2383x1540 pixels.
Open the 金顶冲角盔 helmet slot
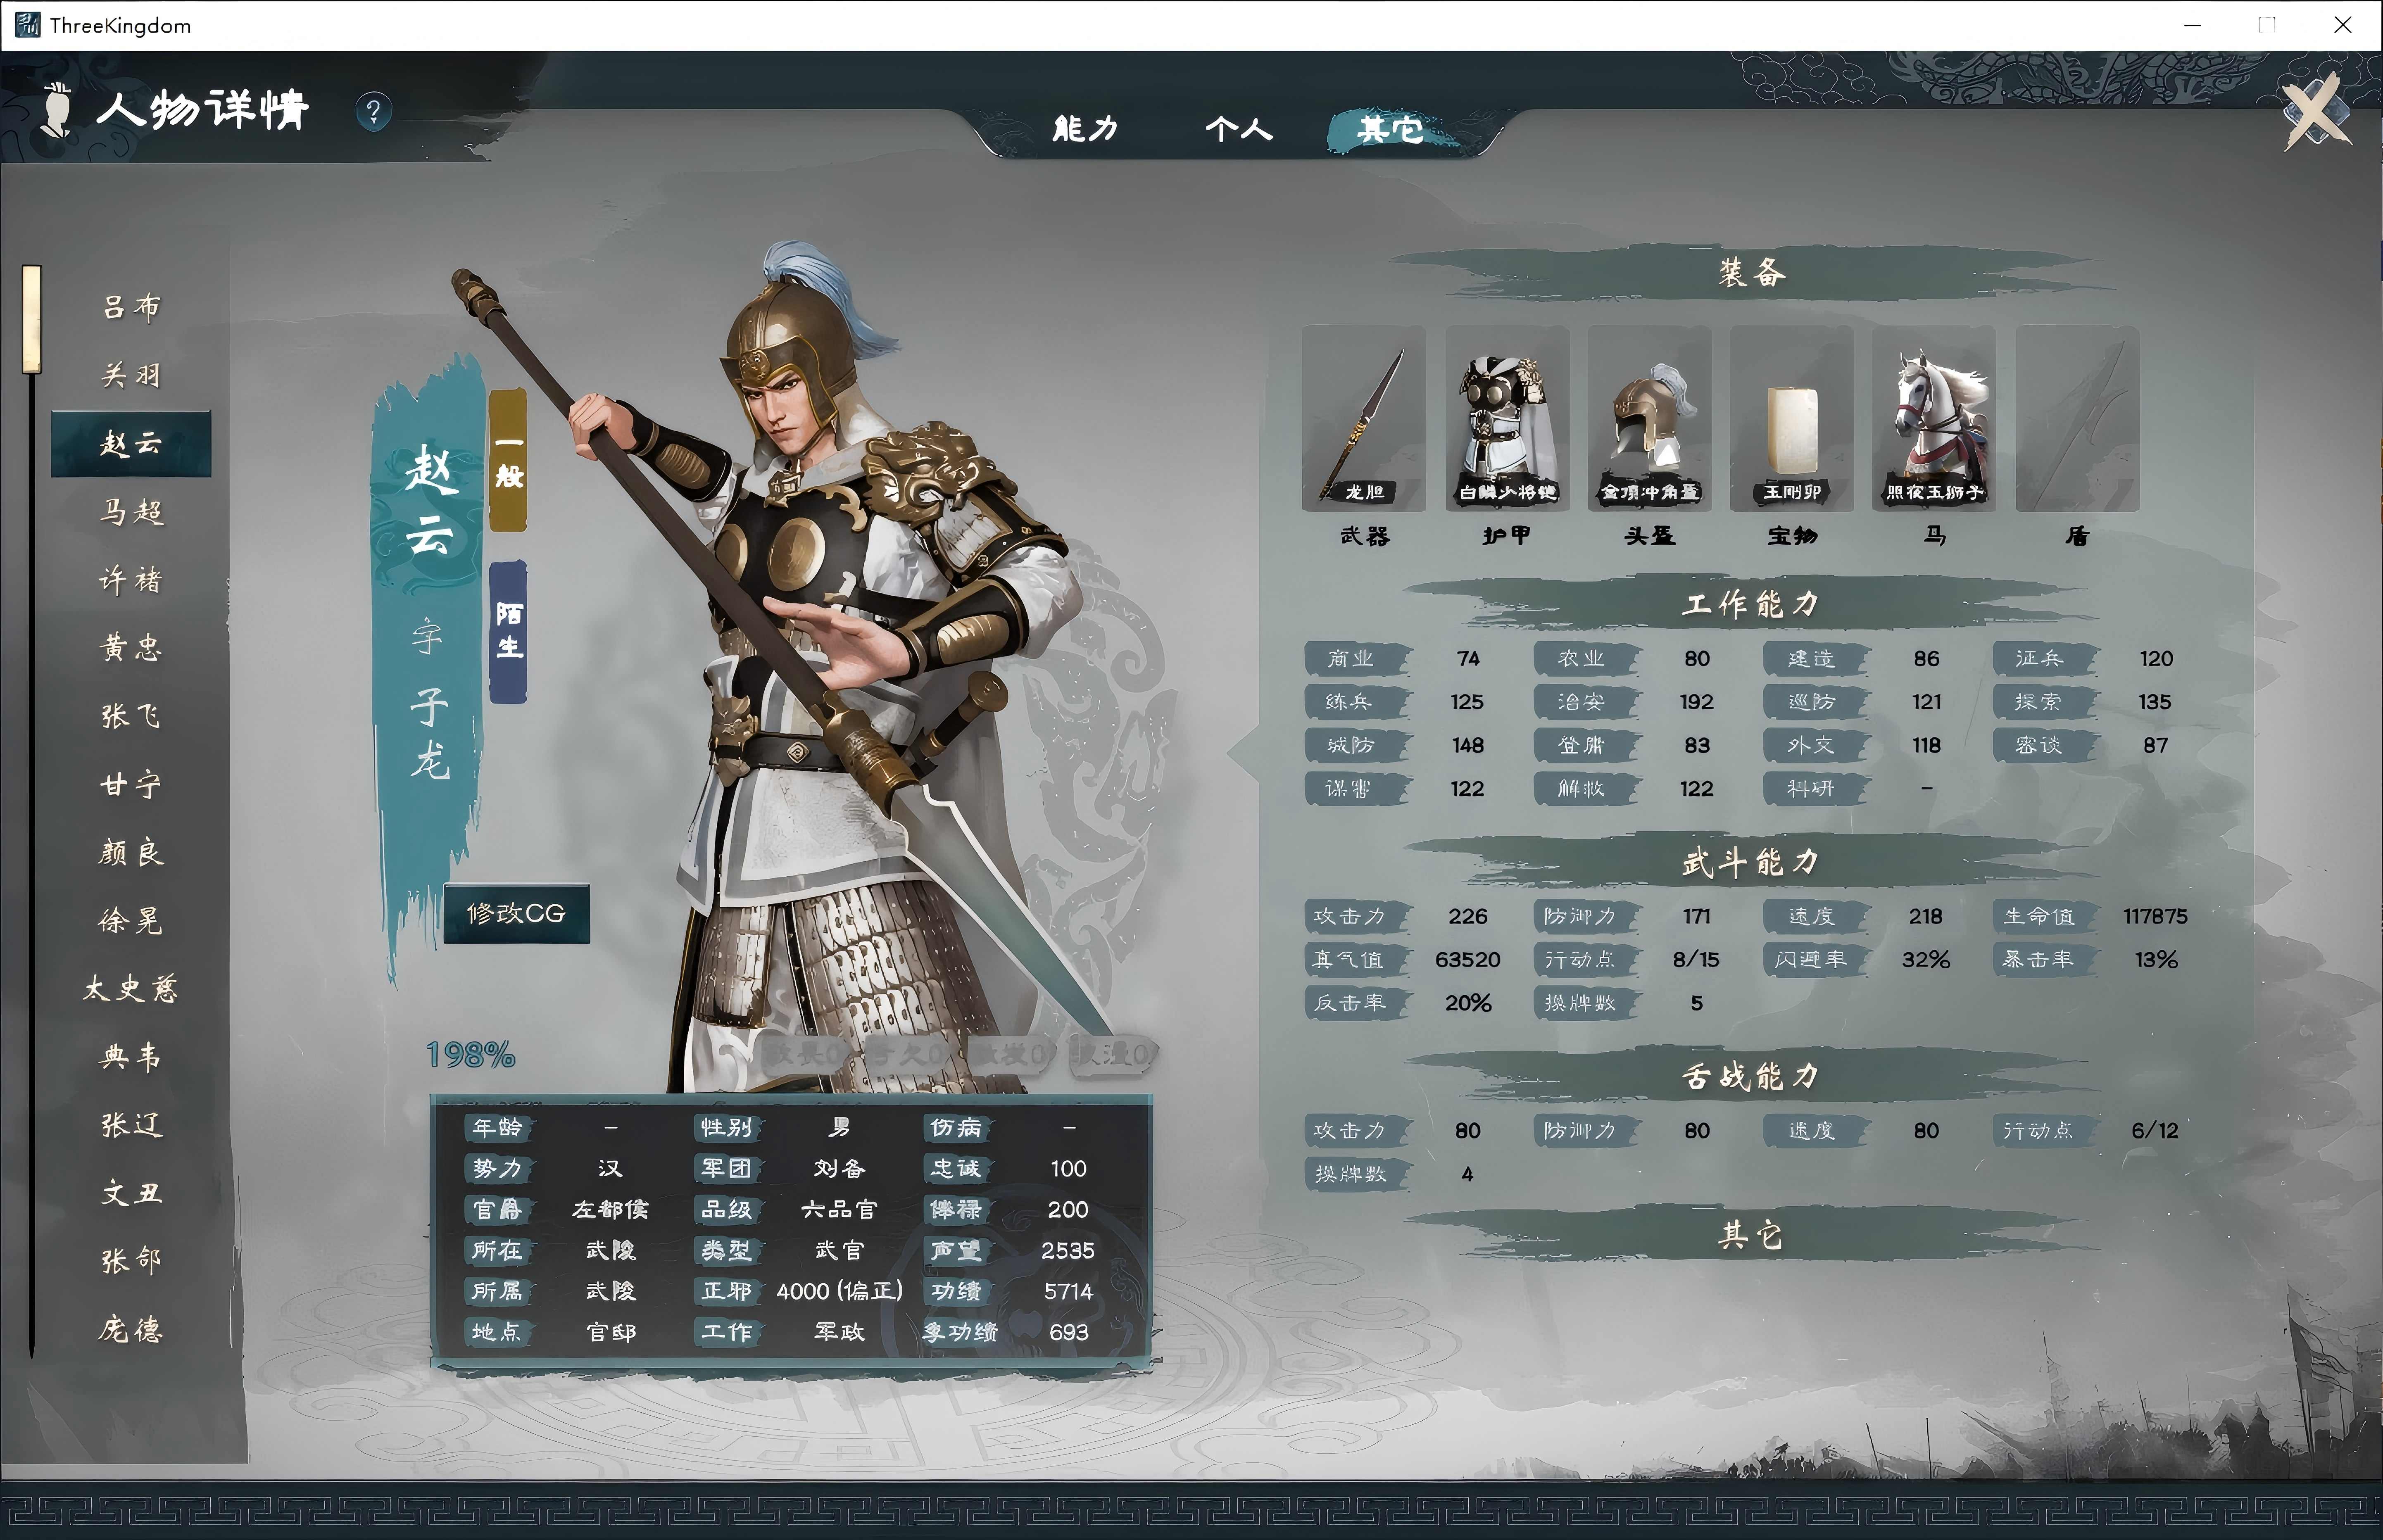1649,418
